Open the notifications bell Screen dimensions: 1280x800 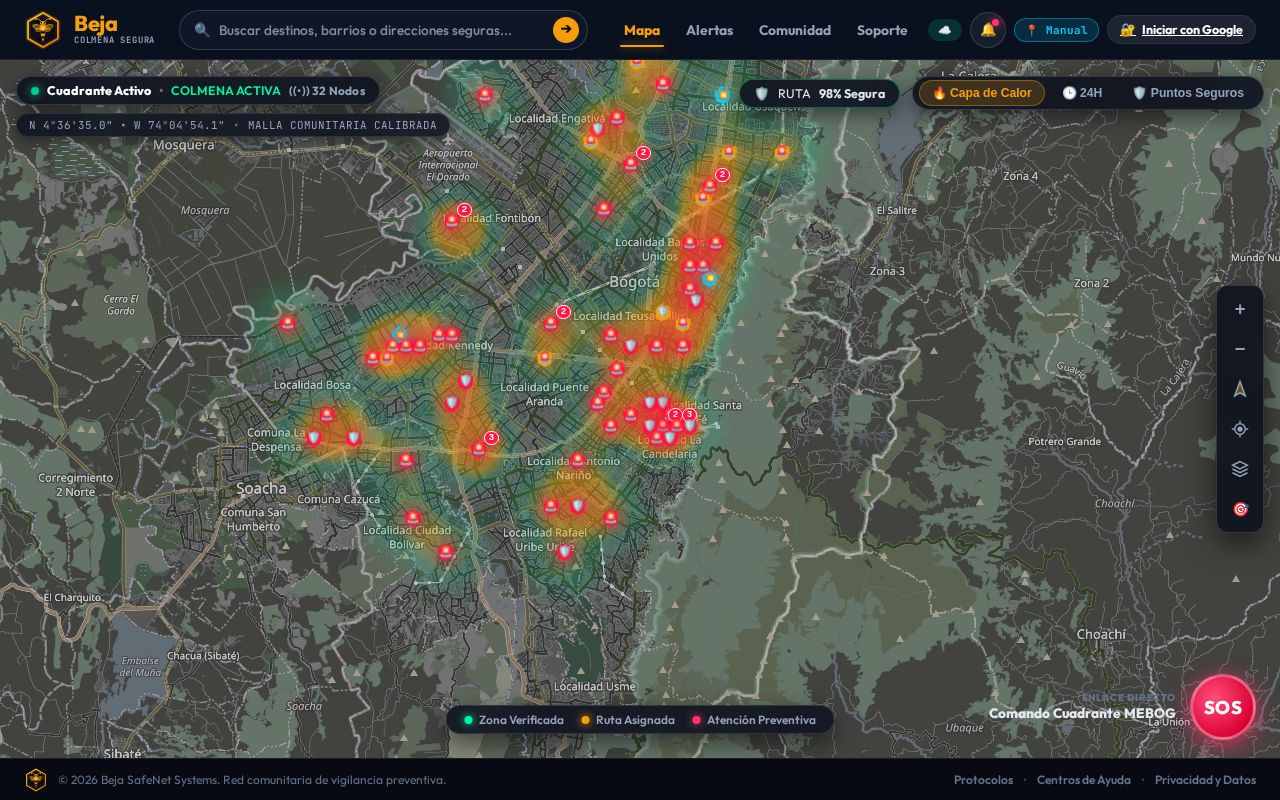coord(988,30)
